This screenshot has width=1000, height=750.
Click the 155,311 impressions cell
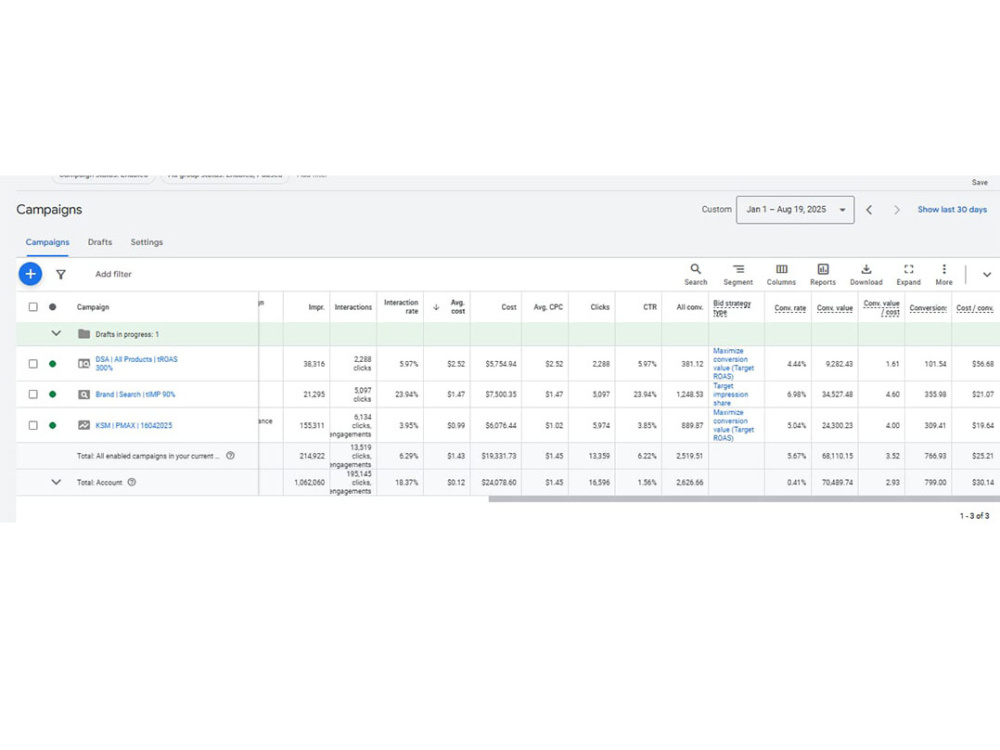point(313,425)
